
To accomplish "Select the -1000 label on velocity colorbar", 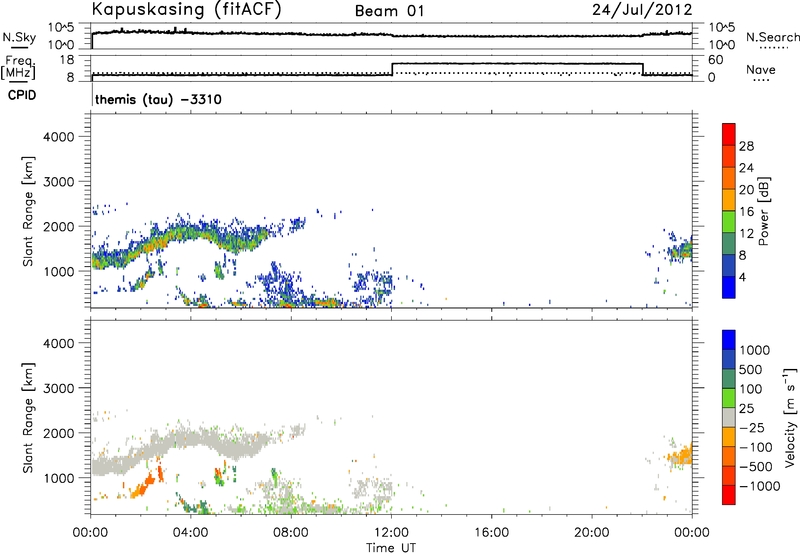I will coord(759,486).
